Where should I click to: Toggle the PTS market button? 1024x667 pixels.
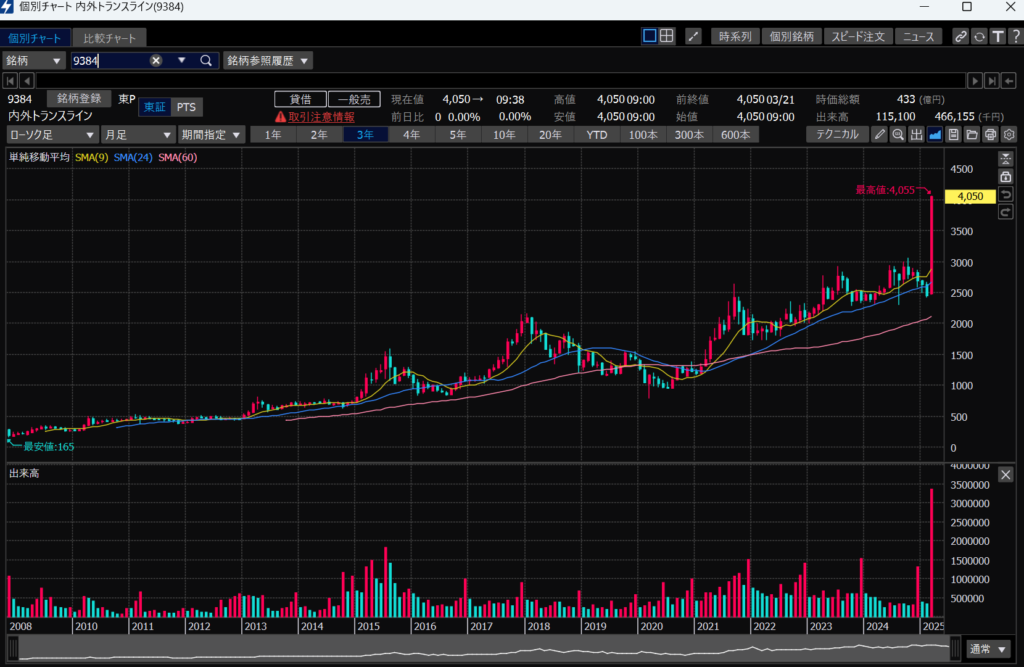pyautogui.click(x=186, y=107)
